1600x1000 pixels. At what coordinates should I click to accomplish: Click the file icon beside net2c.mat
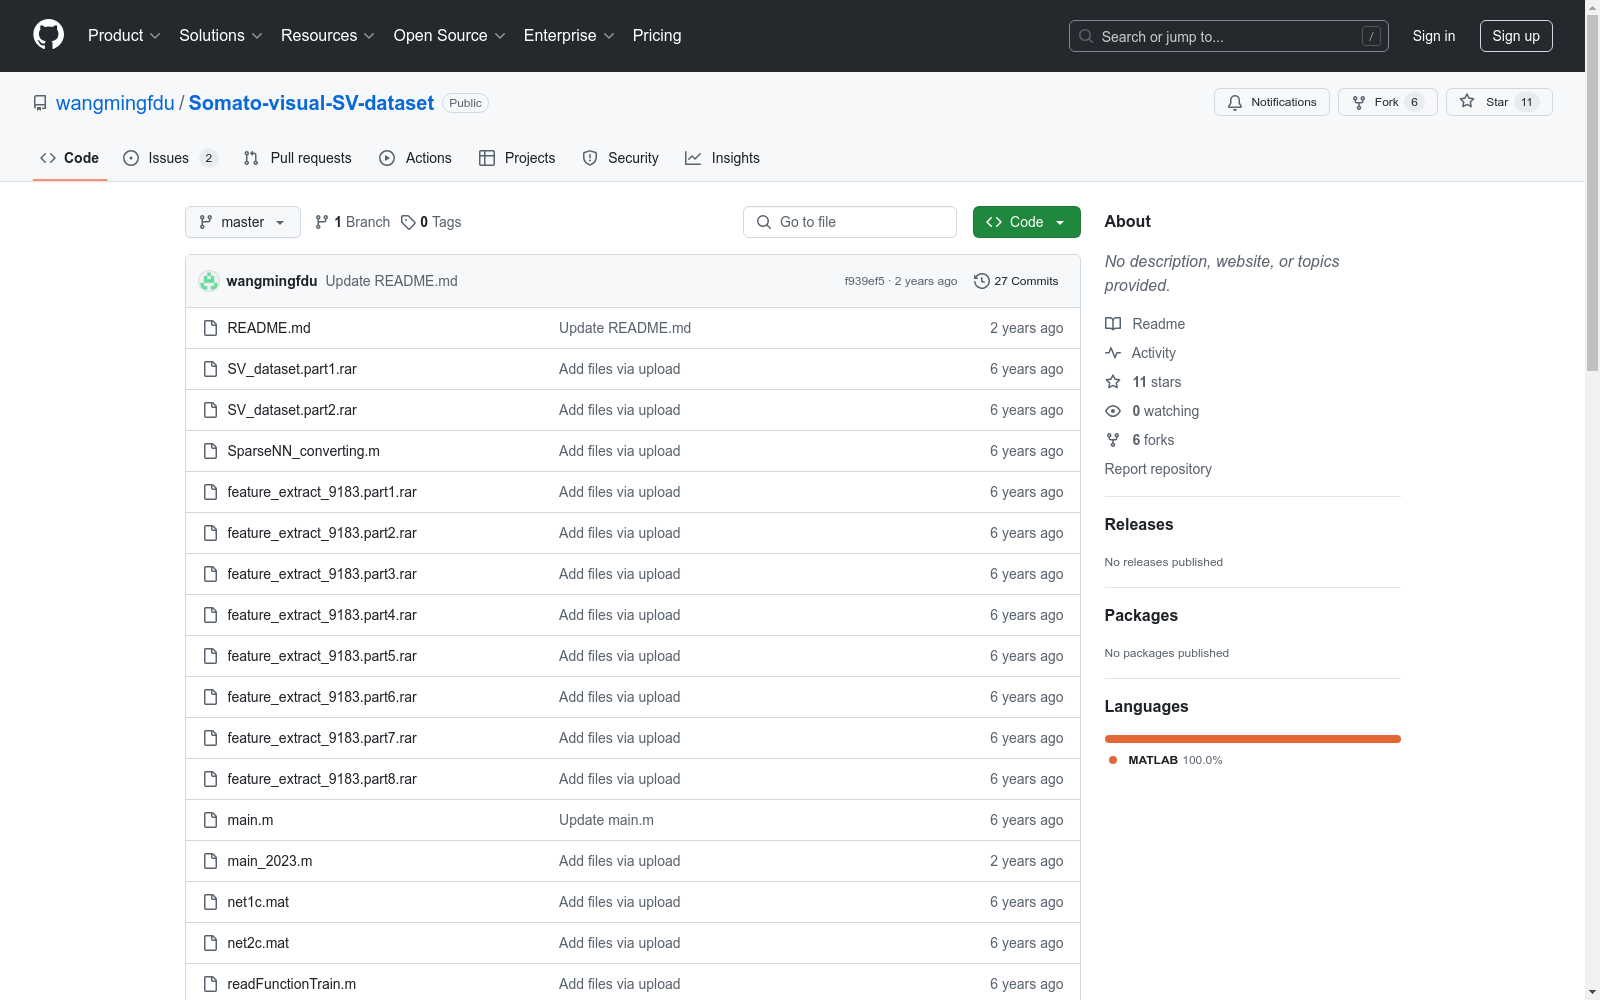210,943
